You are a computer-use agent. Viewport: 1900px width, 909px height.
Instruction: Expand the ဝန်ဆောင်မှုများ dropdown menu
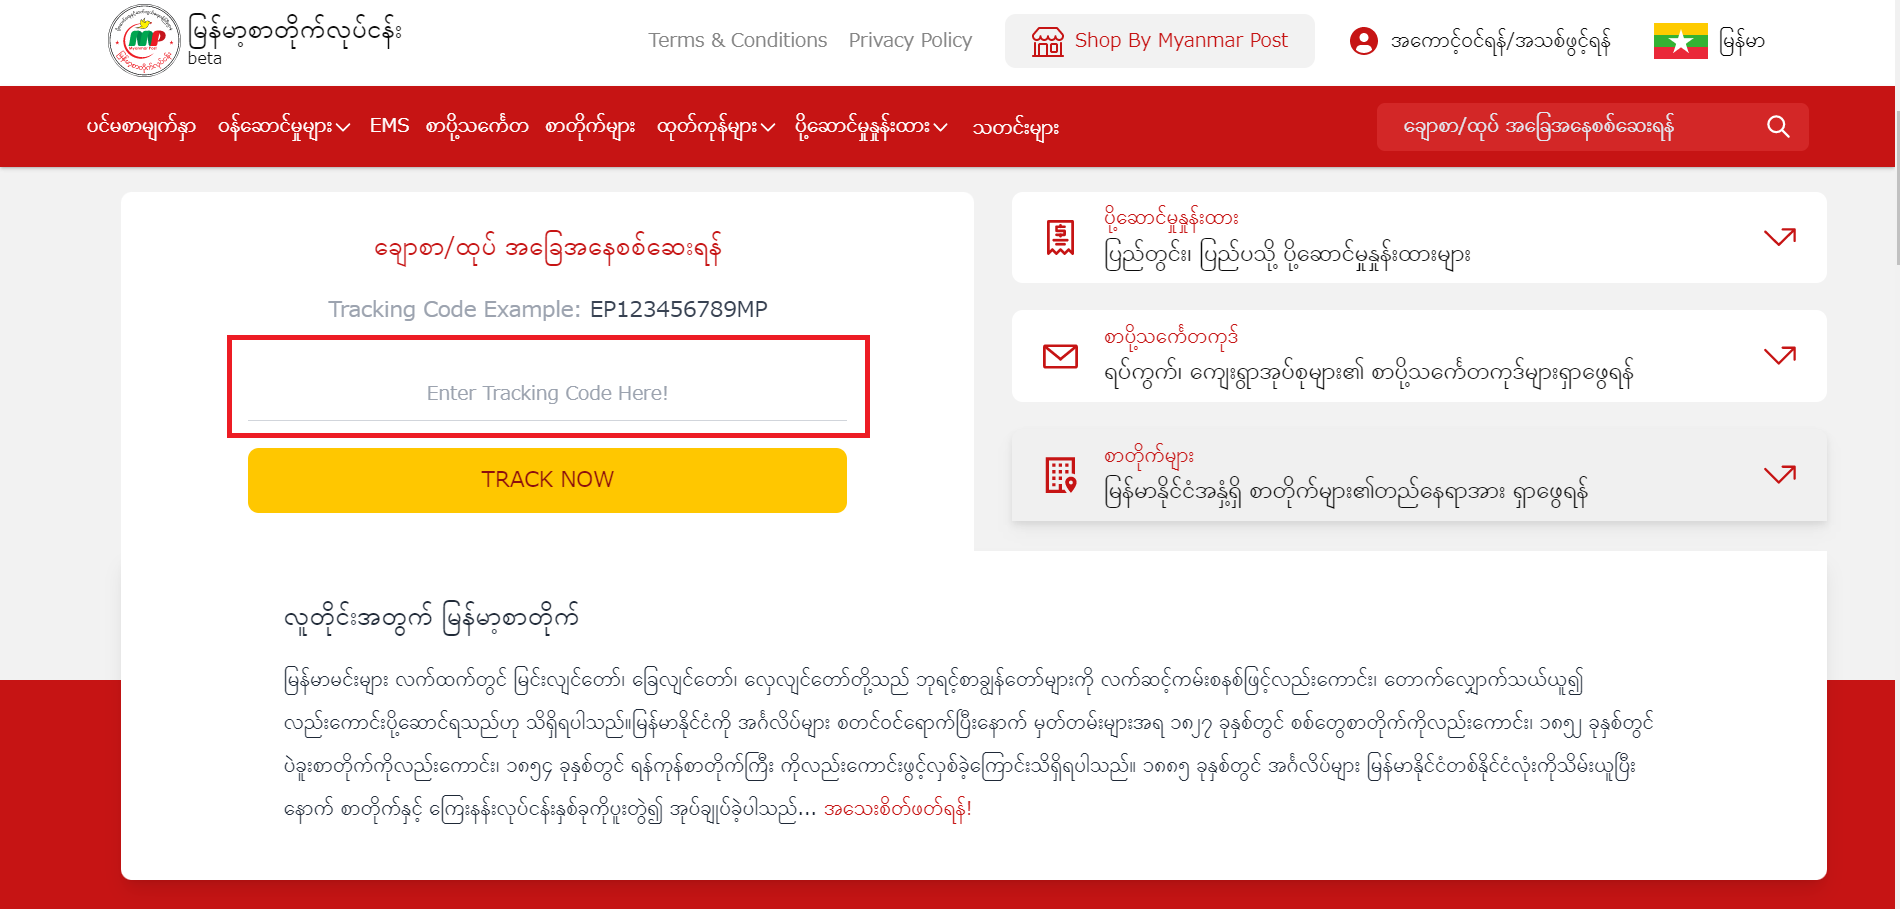click(283, 127)
